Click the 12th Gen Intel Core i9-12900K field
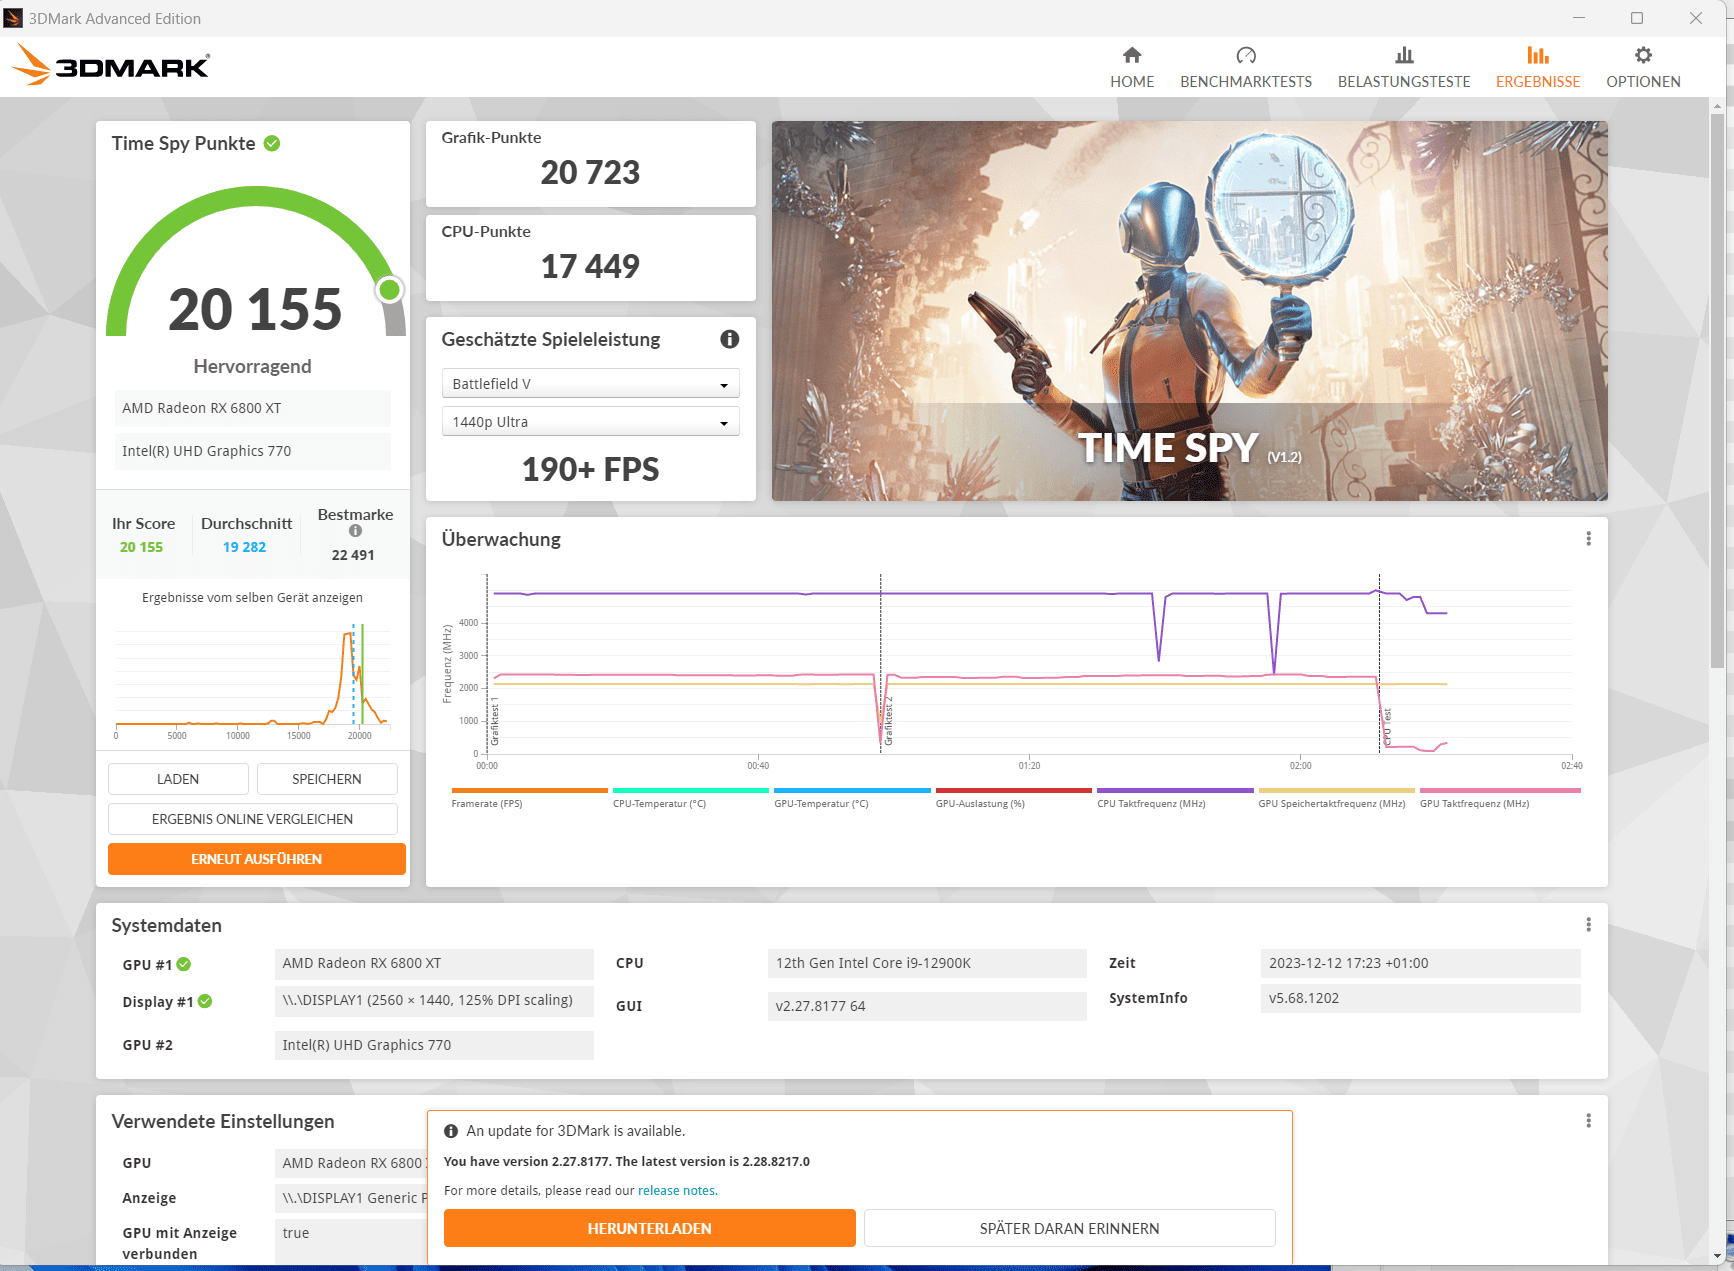The image size is (1734, 1271). point(927,963)
